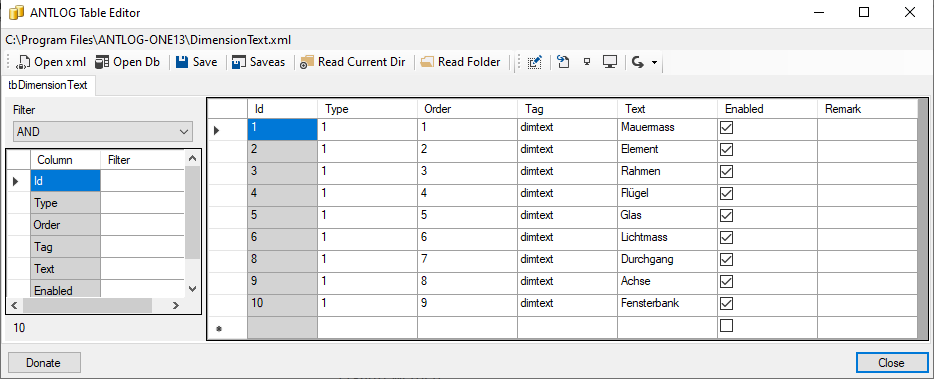Check the Enabled box in new empty row
The image size is (934, 379).
coord(726,325)
